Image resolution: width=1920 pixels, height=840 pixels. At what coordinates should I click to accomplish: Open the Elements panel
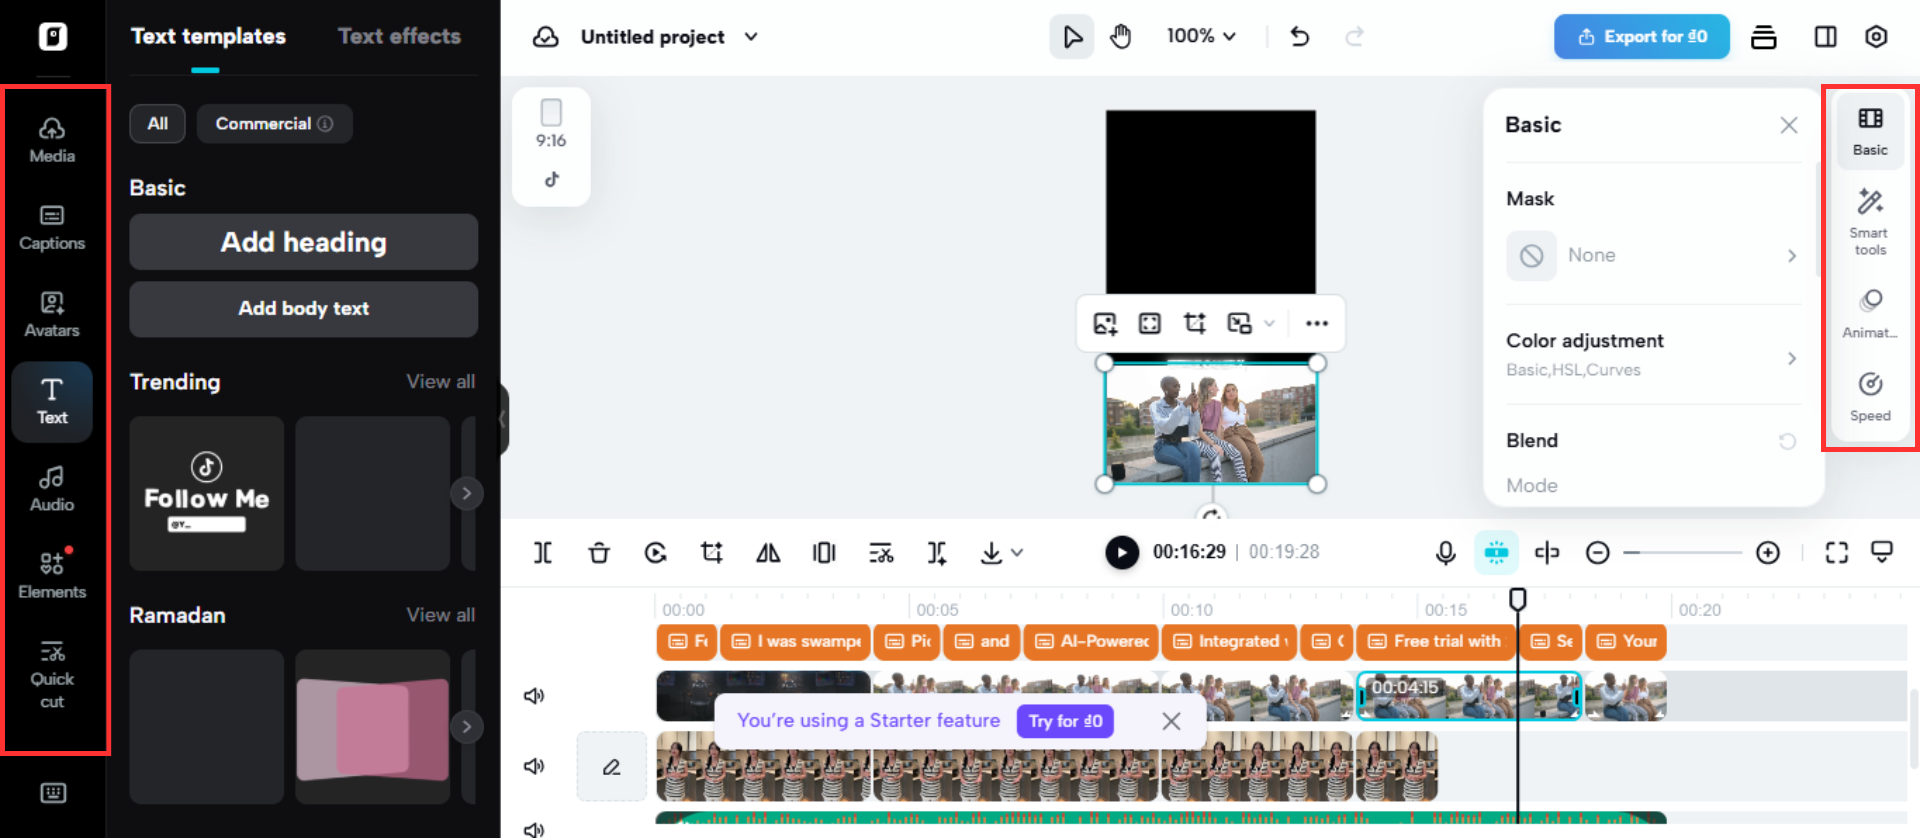tap(52, 576)
